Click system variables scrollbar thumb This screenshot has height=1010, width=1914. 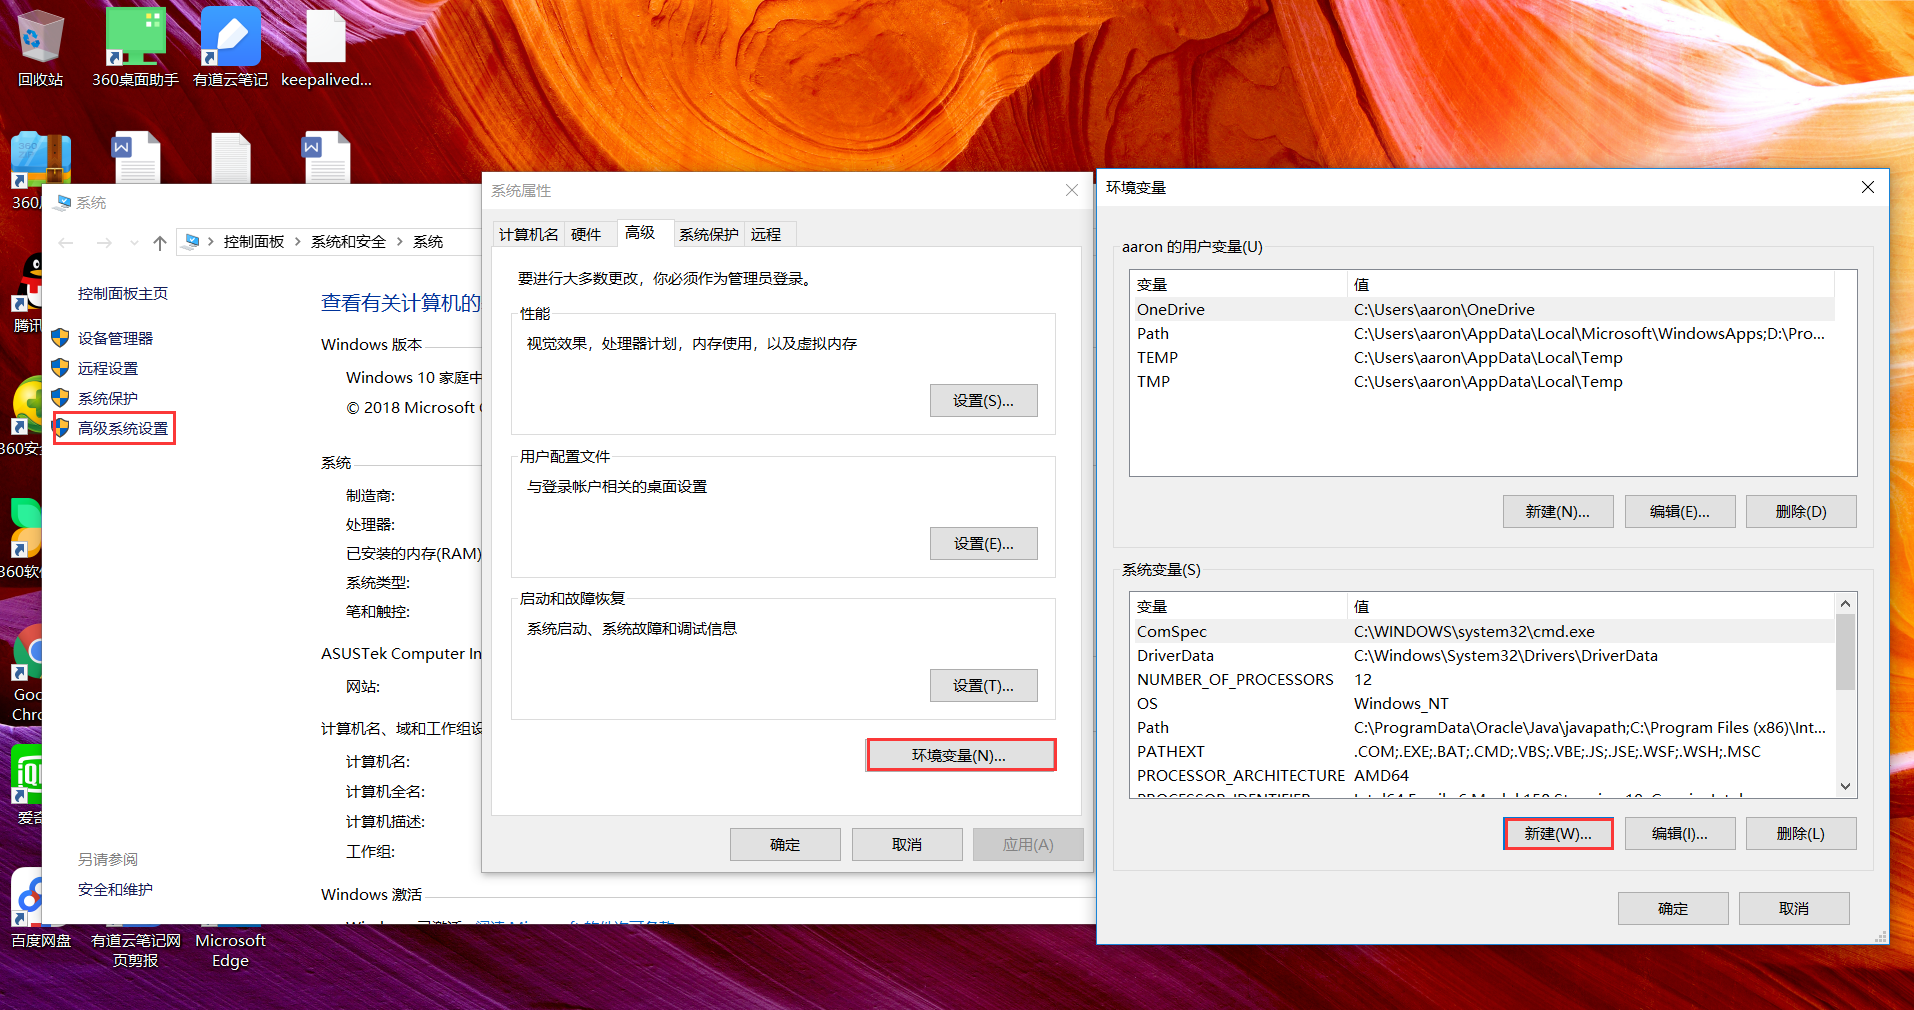tap(1846, 652)
